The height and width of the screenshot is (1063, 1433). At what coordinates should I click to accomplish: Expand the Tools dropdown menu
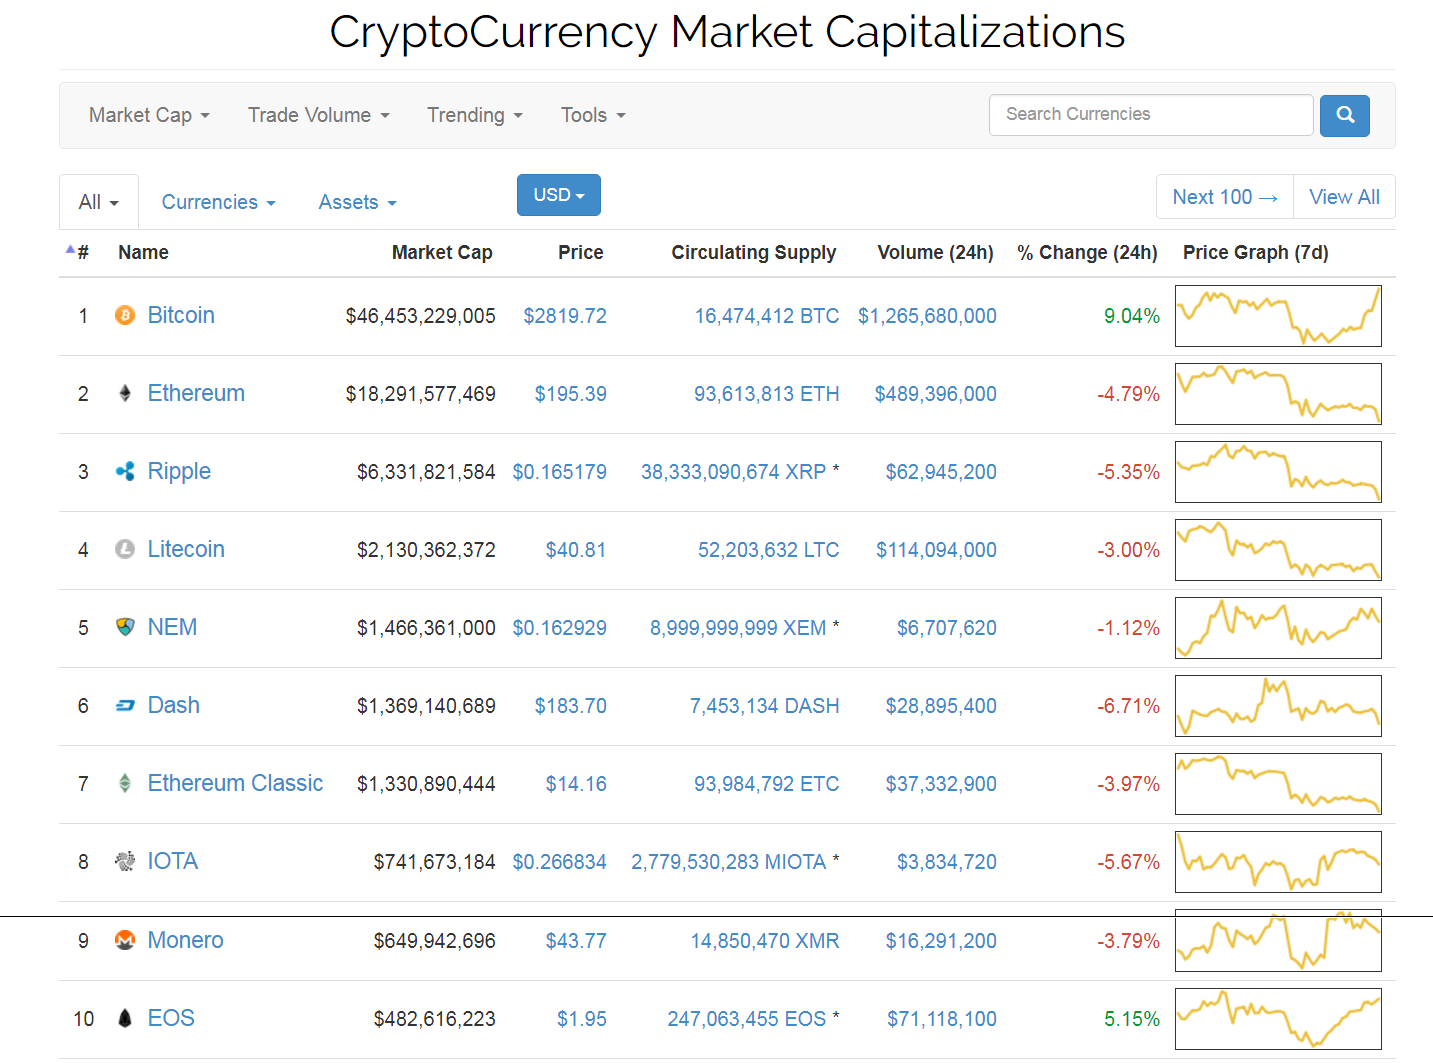[x=593, y=115]
